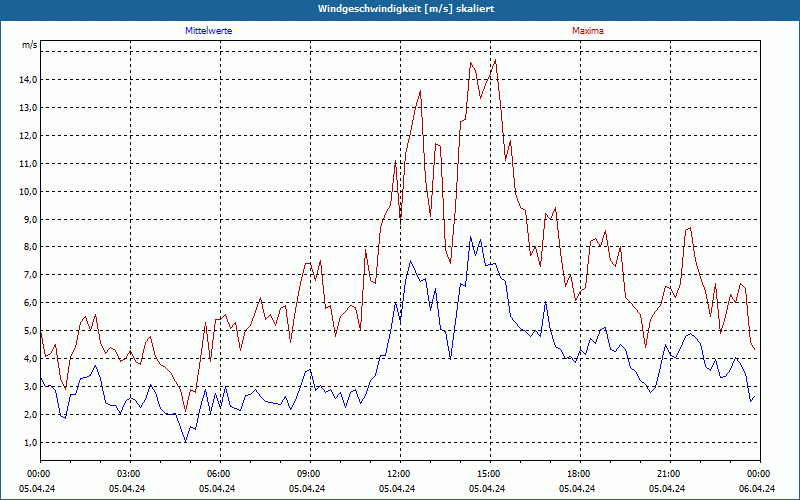The height and width of the screenshot is (500, 800).
Task: Click the 13,0 y-axis value
Action: pos(29,107)
